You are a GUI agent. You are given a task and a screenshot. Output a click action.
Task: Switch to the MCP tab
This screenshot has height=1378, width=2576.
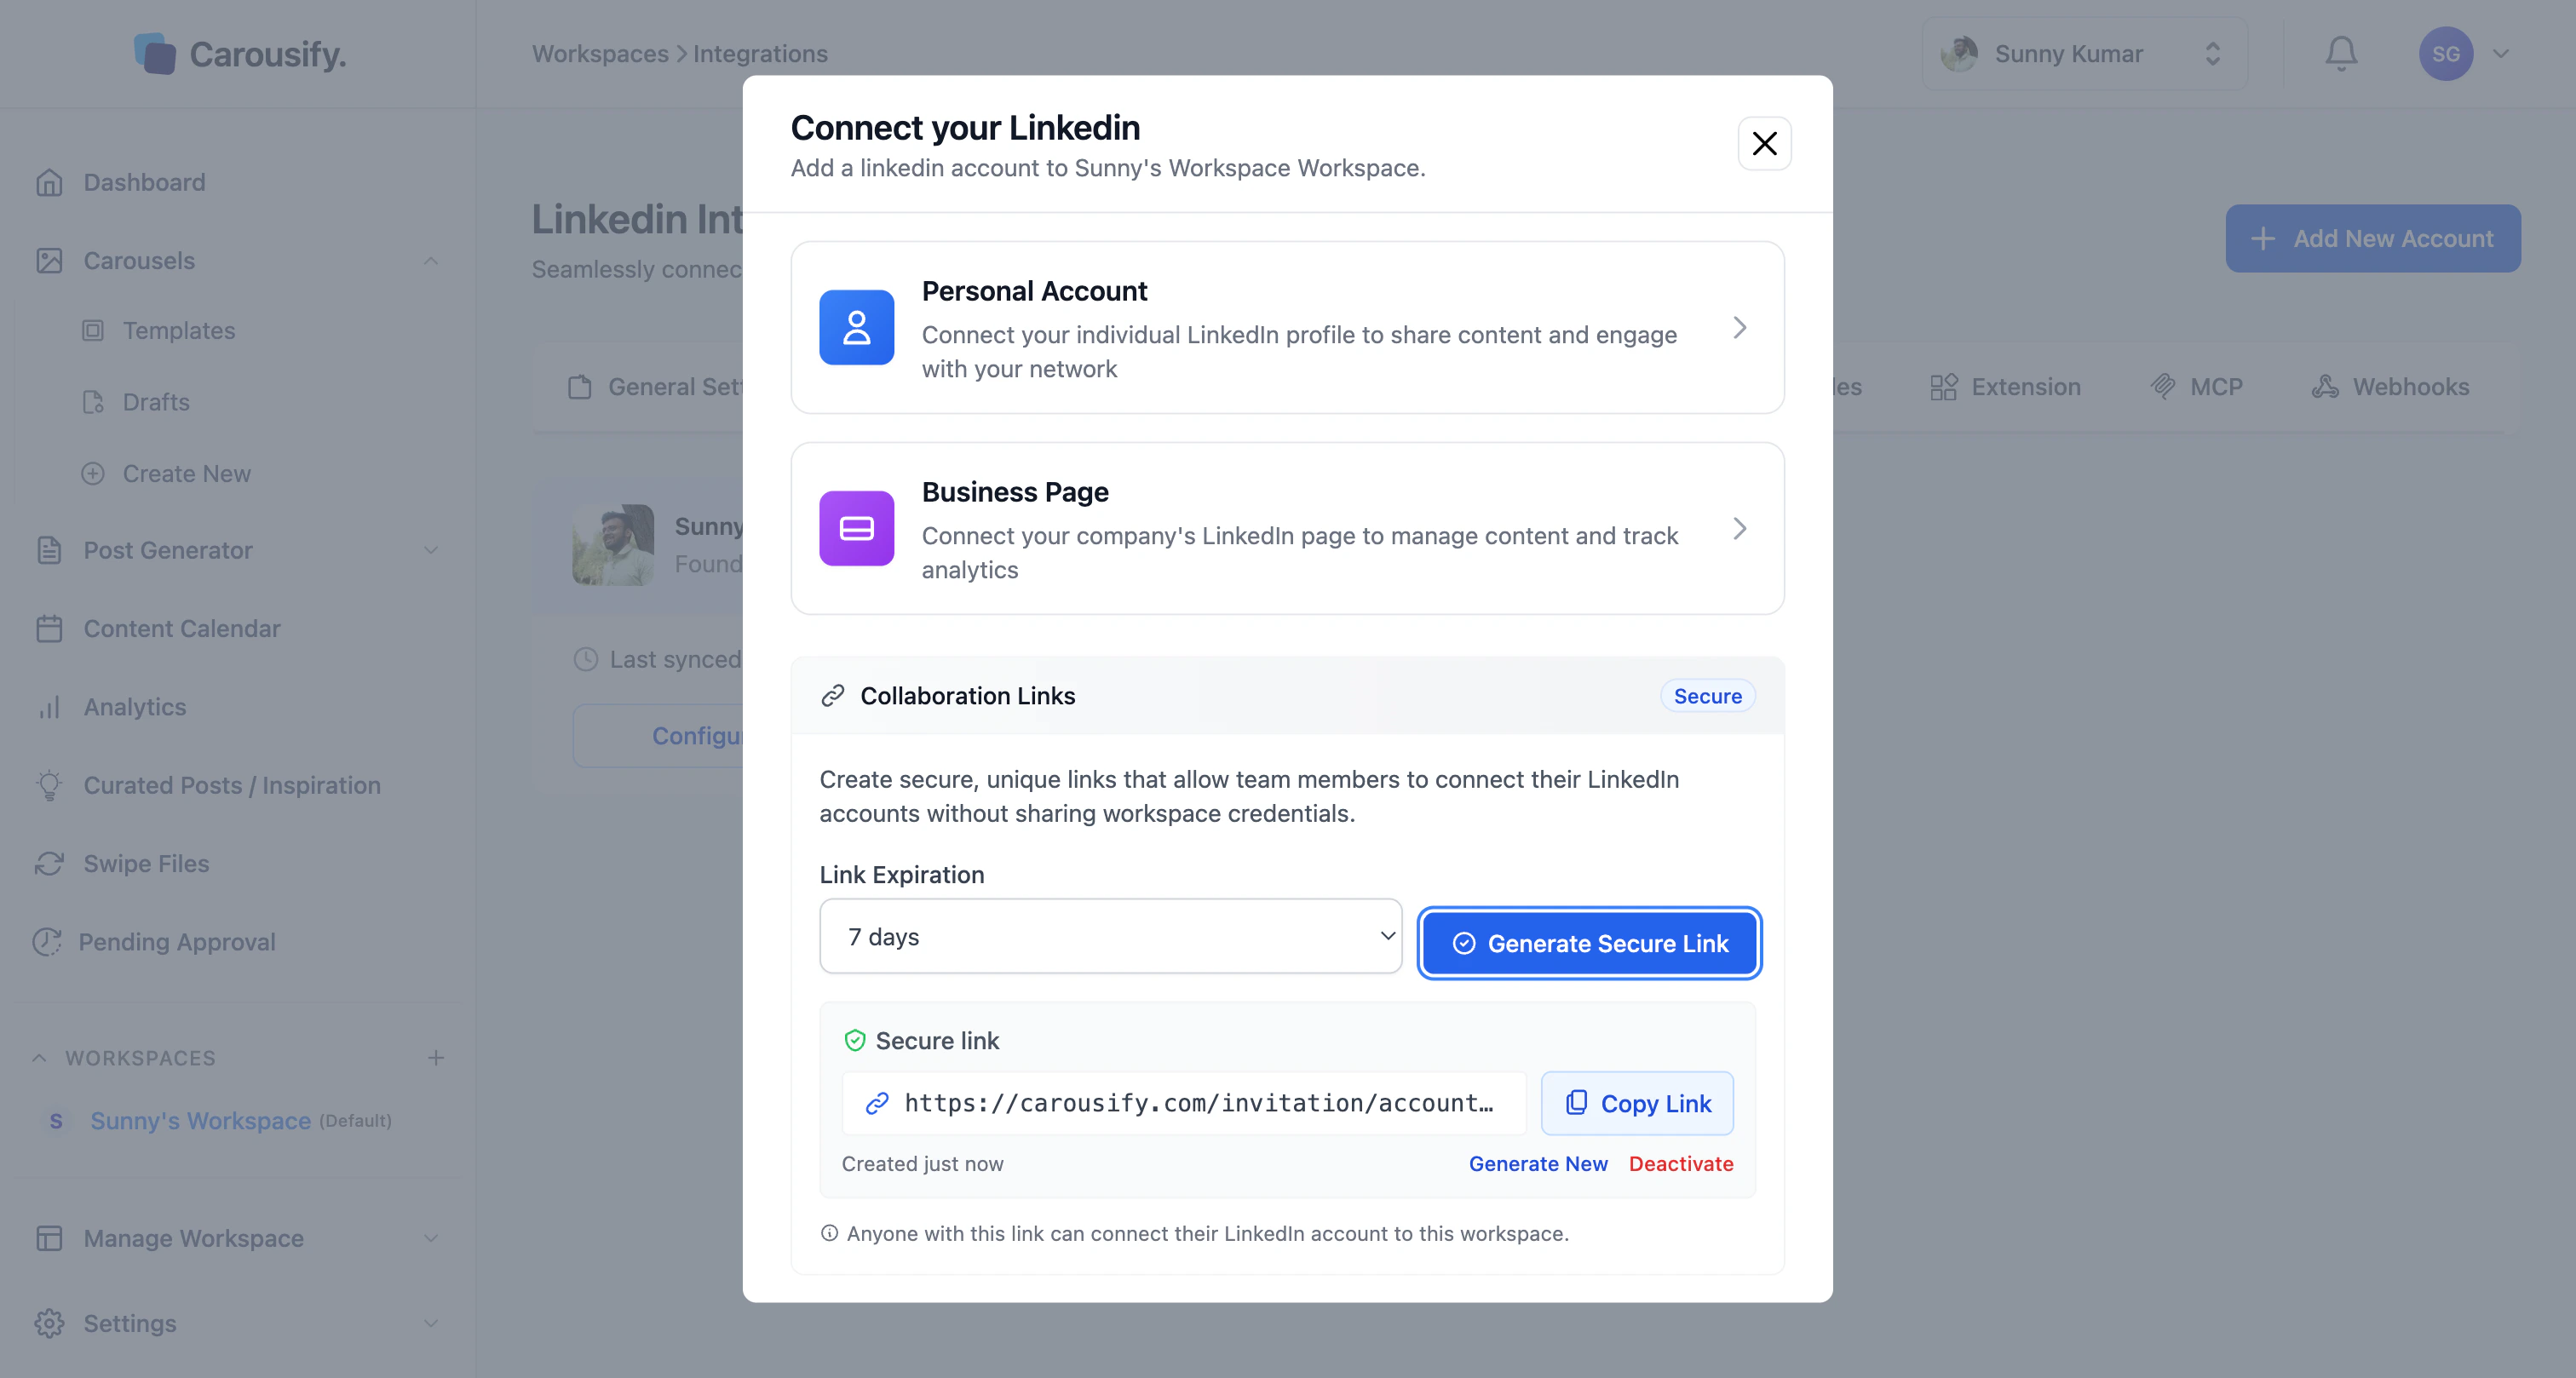(2197, 387)
